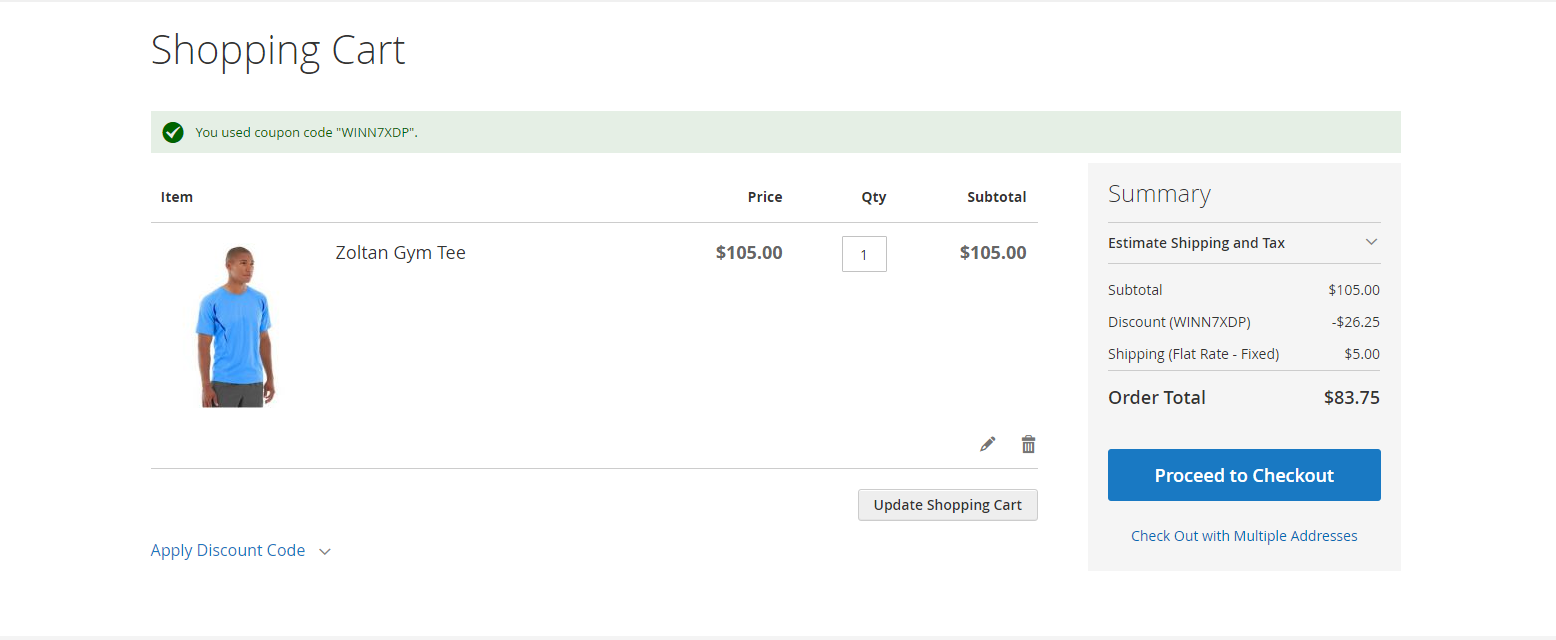Click the Shipping (Flat Rate - Fixed) line
This screenshot has height=640, width=1556.
click(x=1193, y=354)
